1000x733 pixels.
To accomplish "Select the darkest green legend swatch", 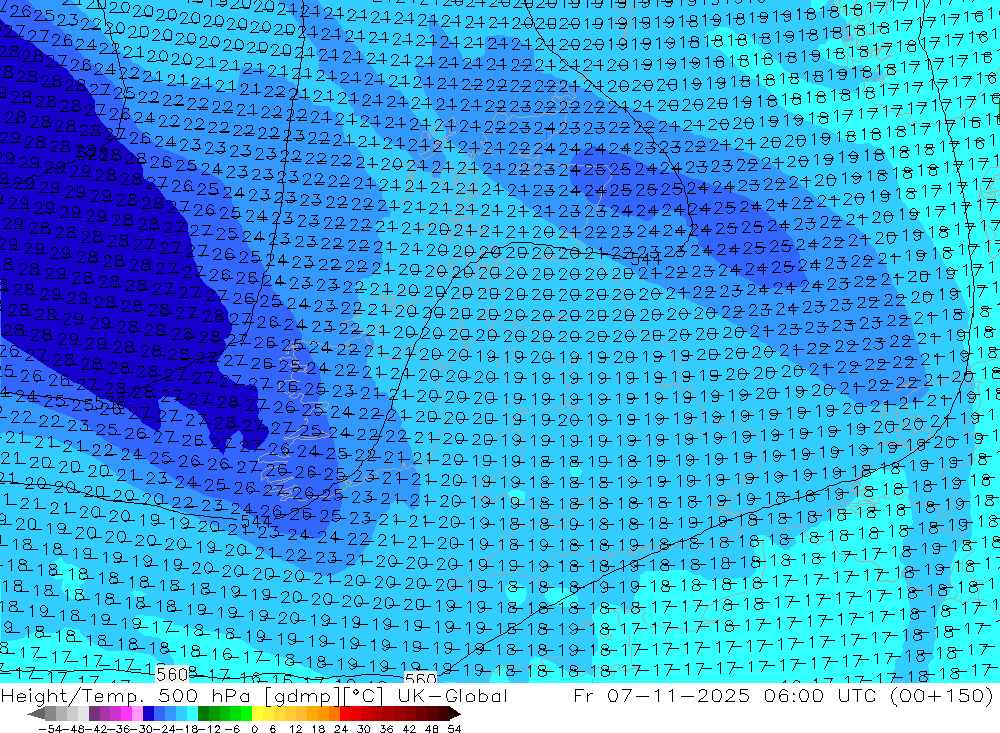I will pyautogui.click(x=203, y=714).
